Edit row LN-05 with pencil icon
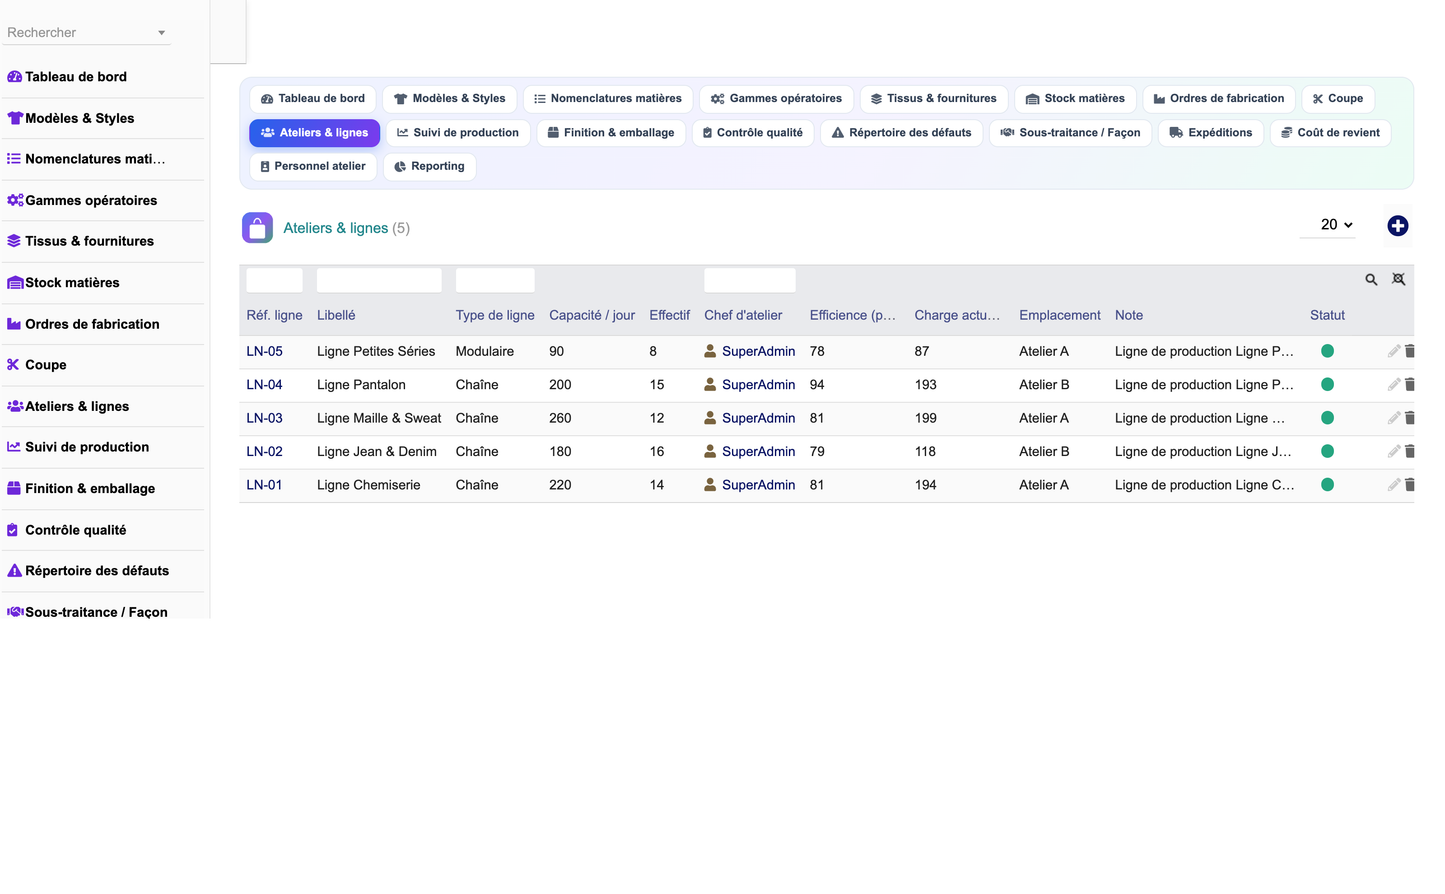 [1394, 351]
